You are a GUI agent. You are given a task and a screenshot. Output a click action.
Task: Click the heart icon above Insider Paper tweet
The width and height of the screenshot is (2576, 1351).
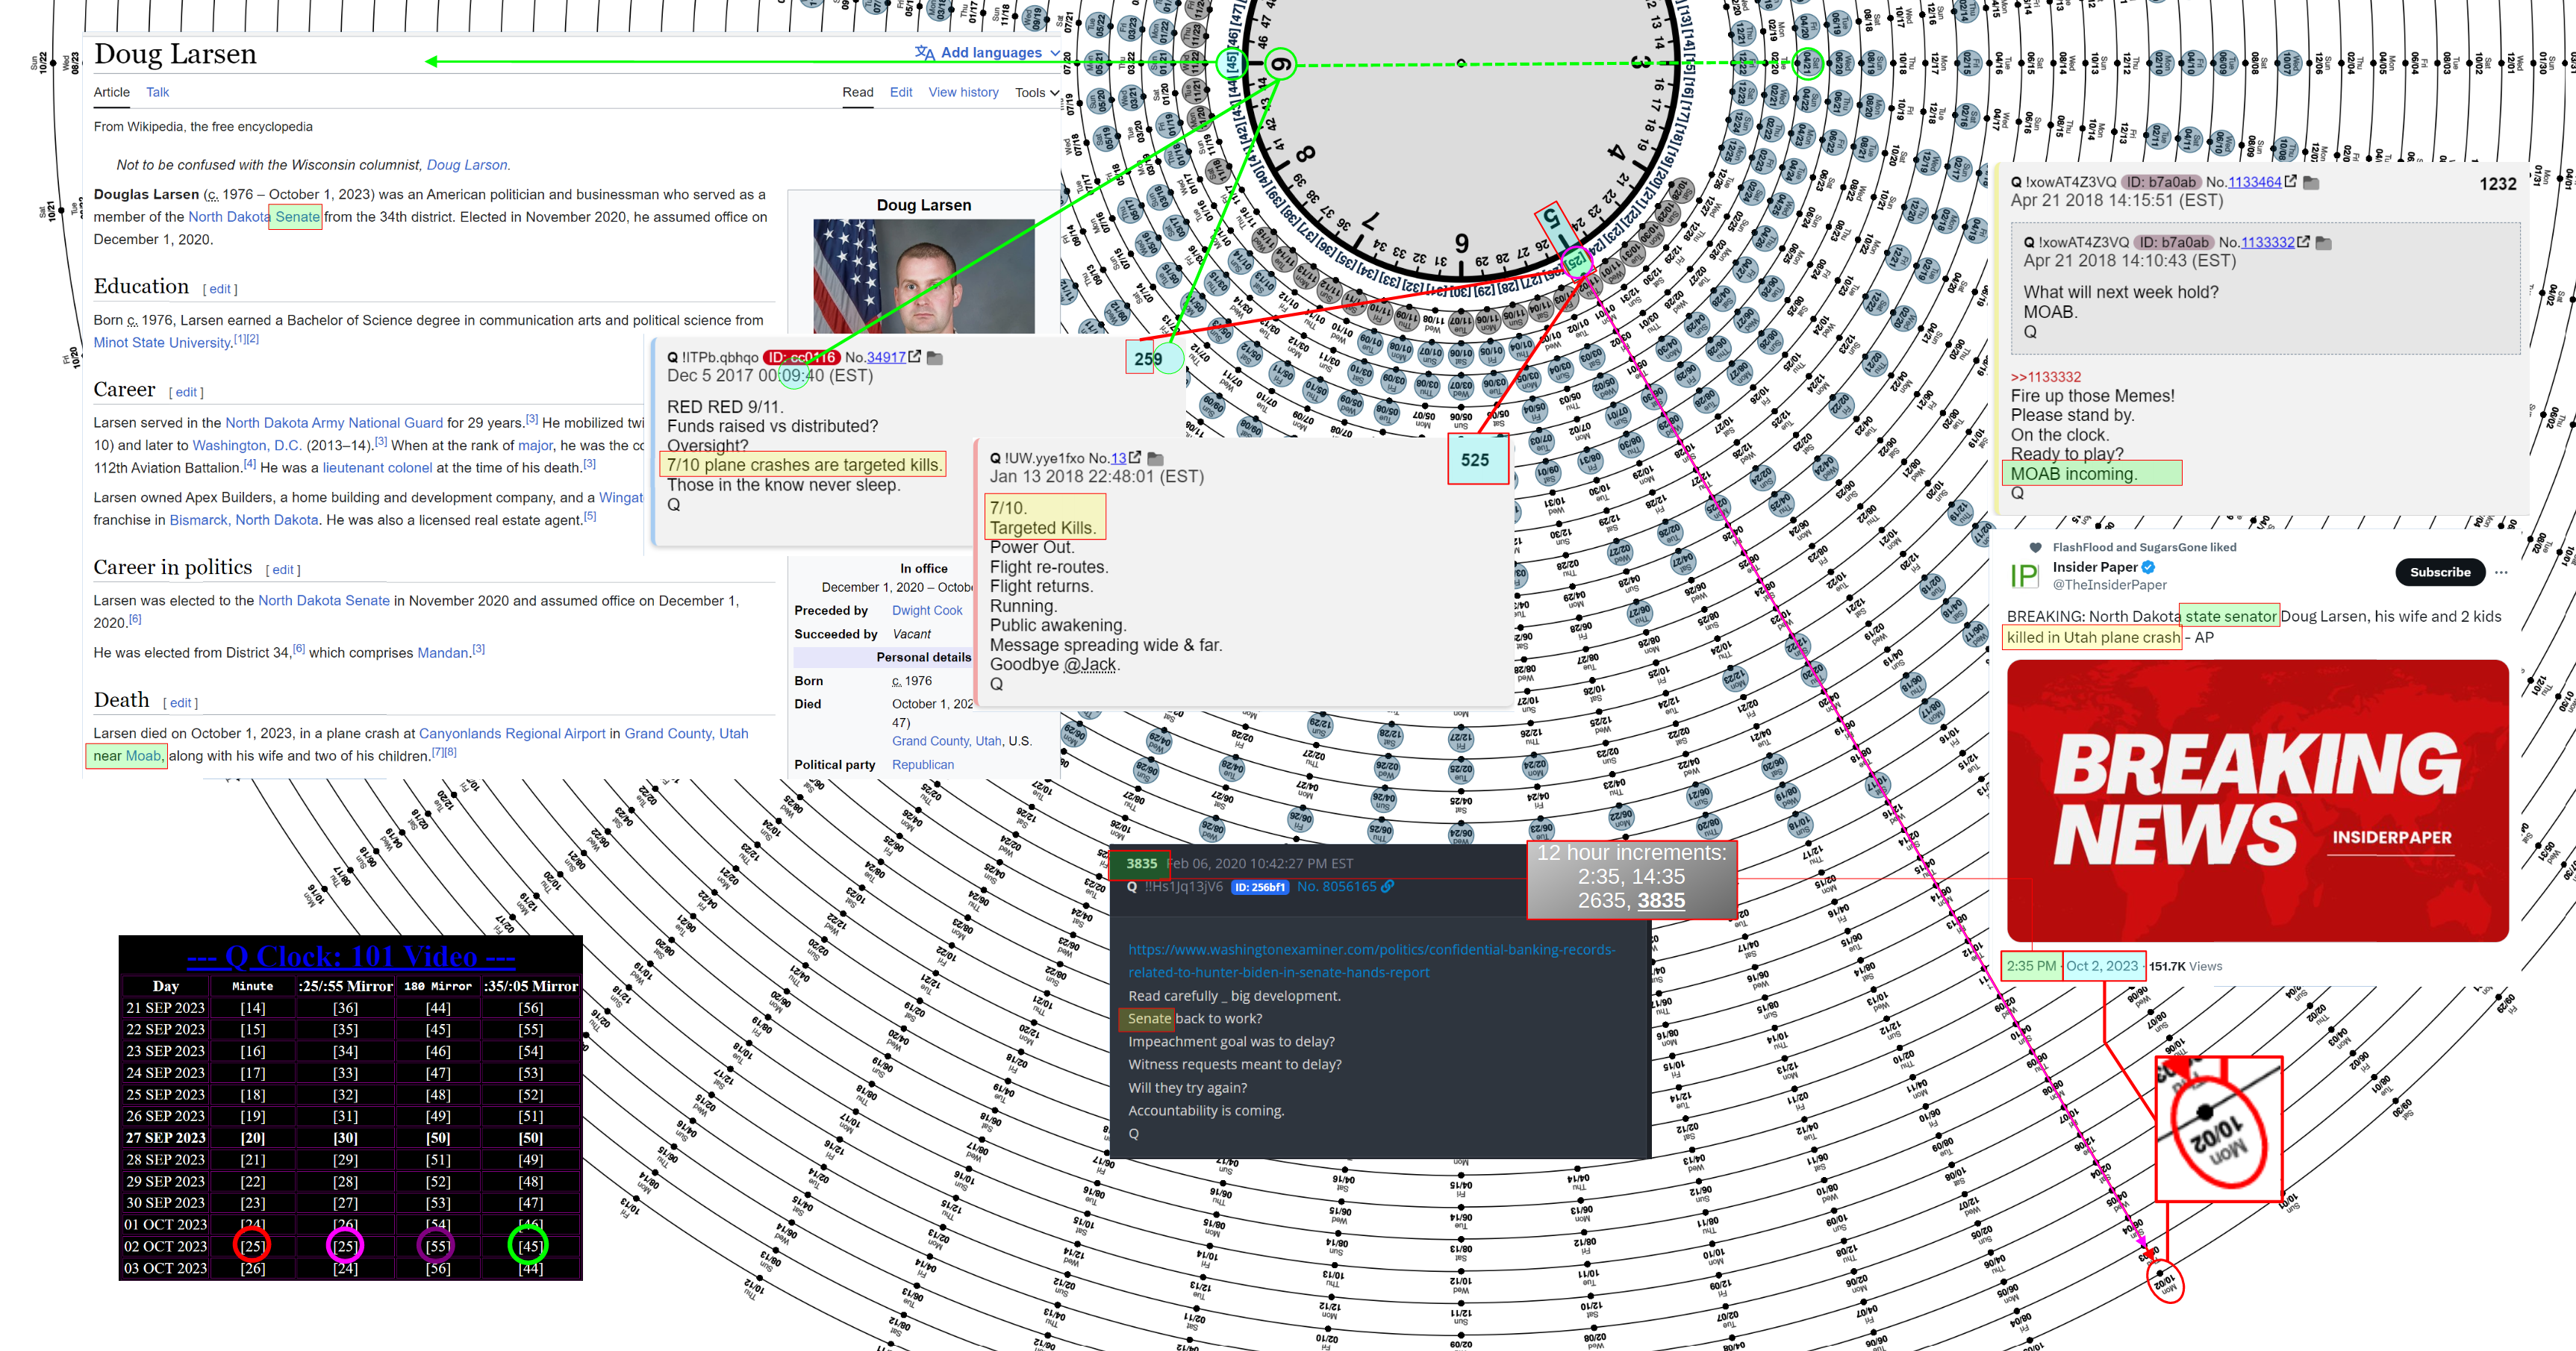coord(2035,547)
